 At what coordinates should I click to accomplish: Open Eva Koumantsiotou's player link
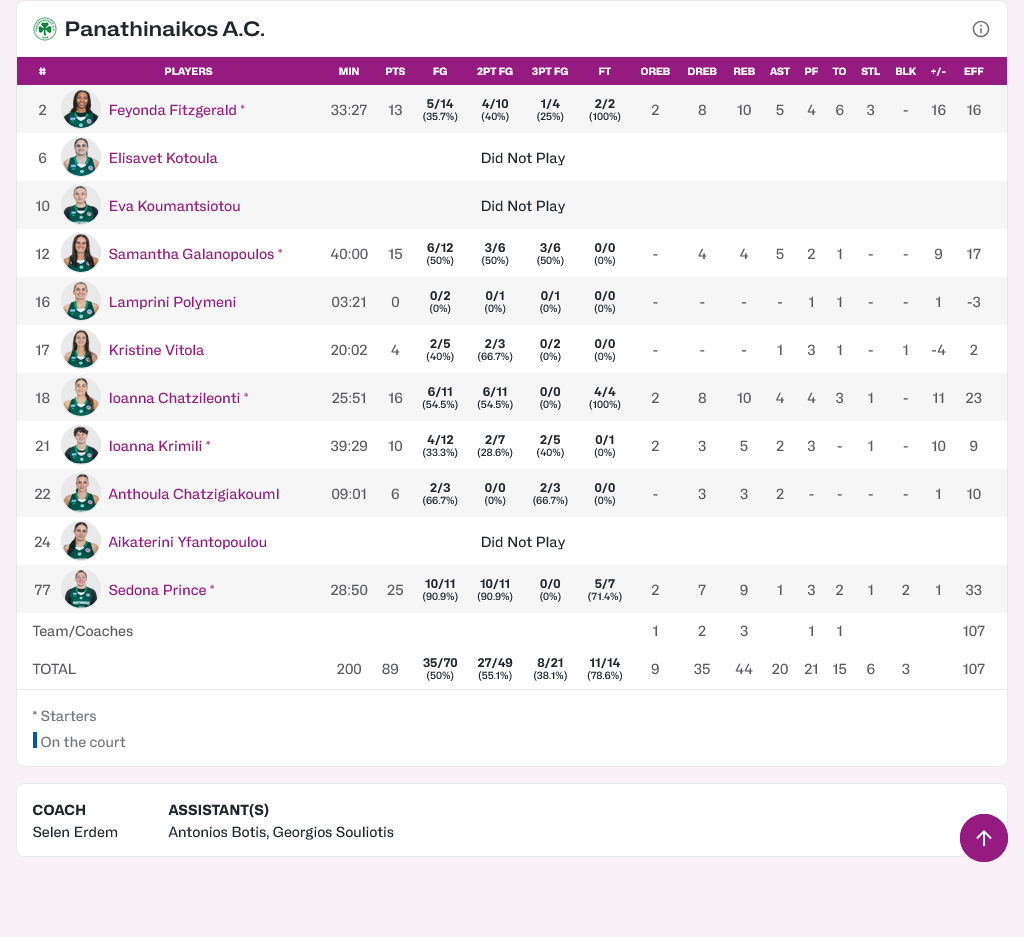tap(174, 206)
